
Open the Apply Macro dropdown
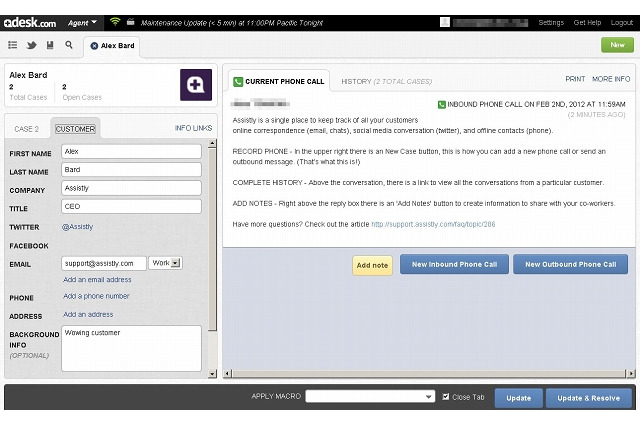pyautogui.click(x=370, y=397)
